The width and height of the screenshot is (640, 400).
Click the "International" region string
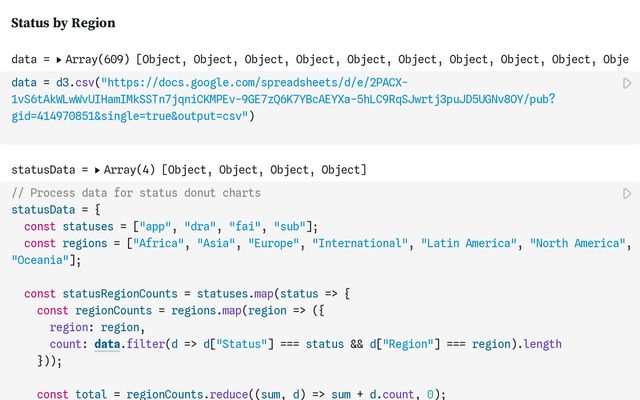pos(361,243)
